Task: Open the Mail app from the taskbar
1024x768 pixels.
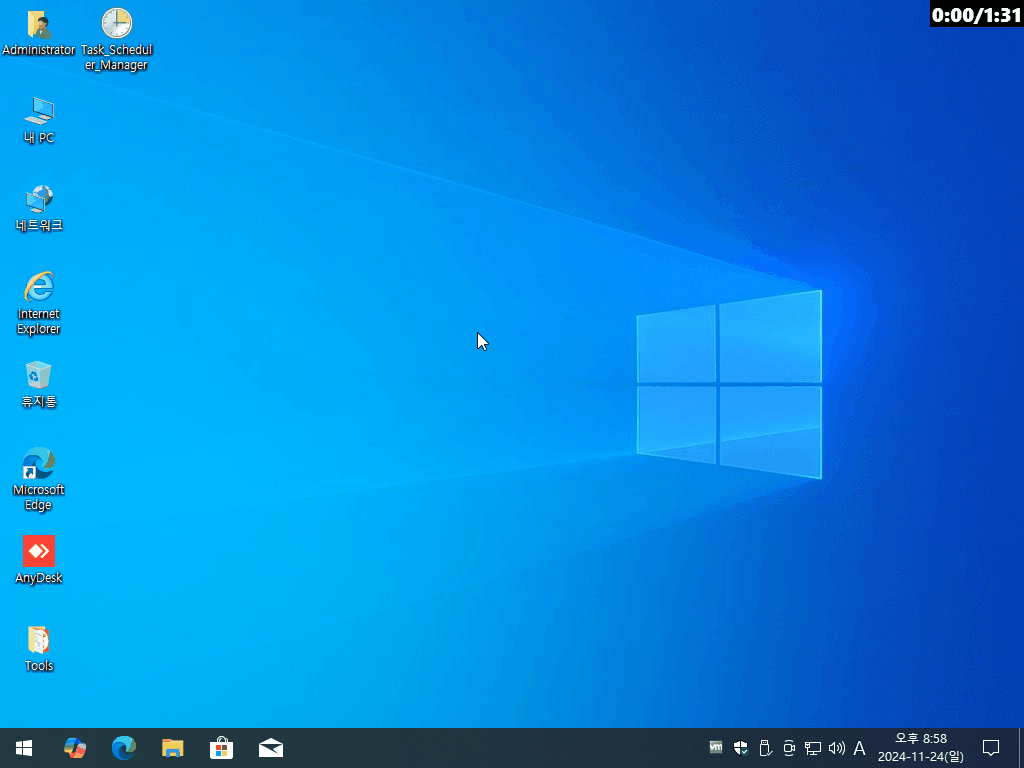Action: click(x=270, y=748)
